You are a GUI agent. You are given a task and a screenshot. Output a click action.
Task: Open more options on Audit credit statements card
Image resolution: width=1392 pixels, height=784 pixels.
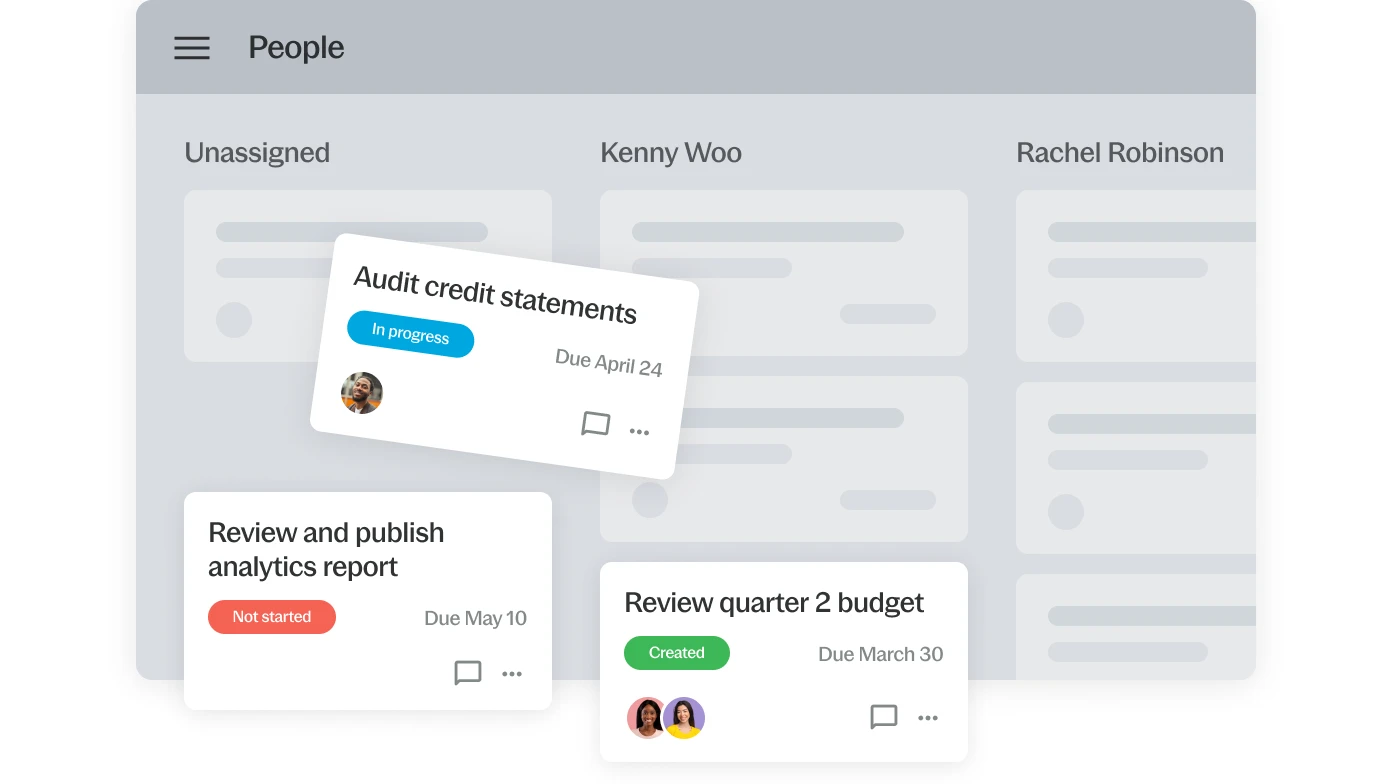tap(639, 432)
